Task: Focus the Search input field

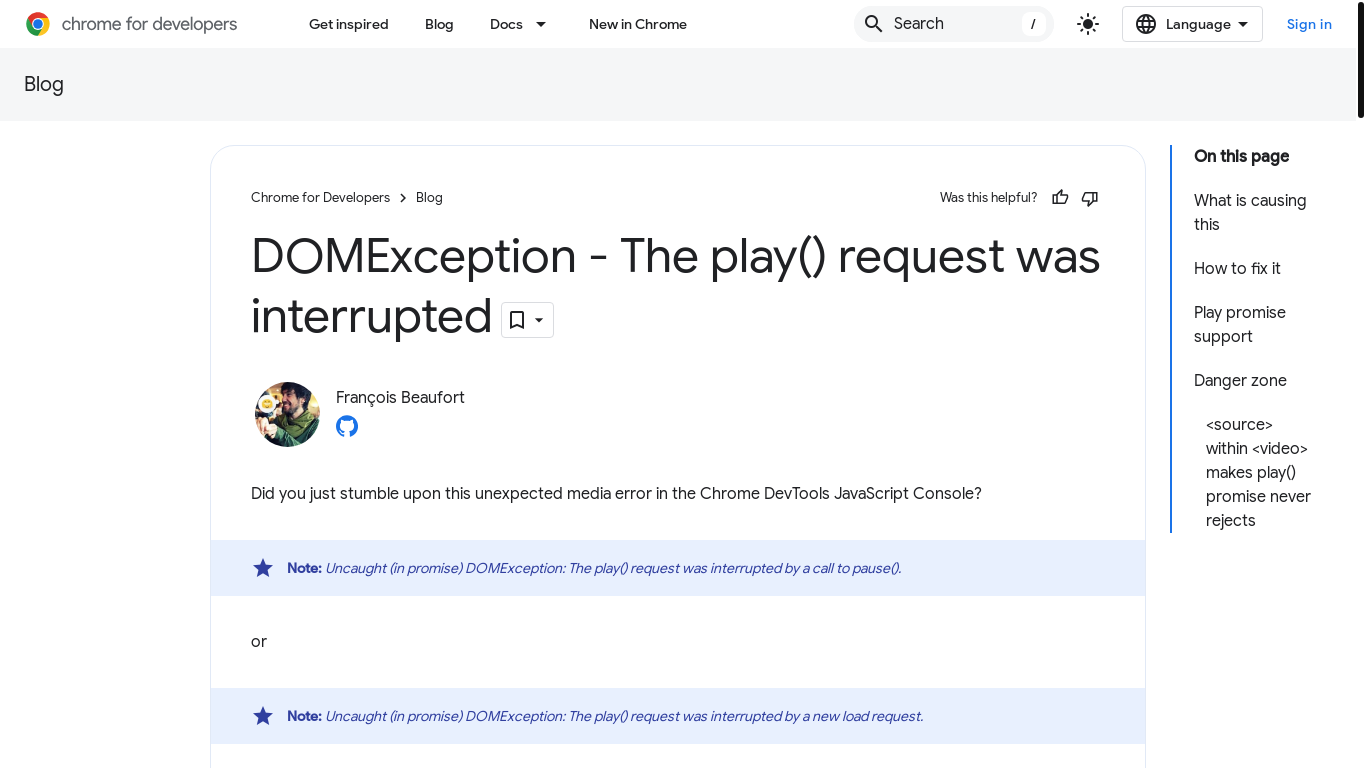Action: (953, 24)
